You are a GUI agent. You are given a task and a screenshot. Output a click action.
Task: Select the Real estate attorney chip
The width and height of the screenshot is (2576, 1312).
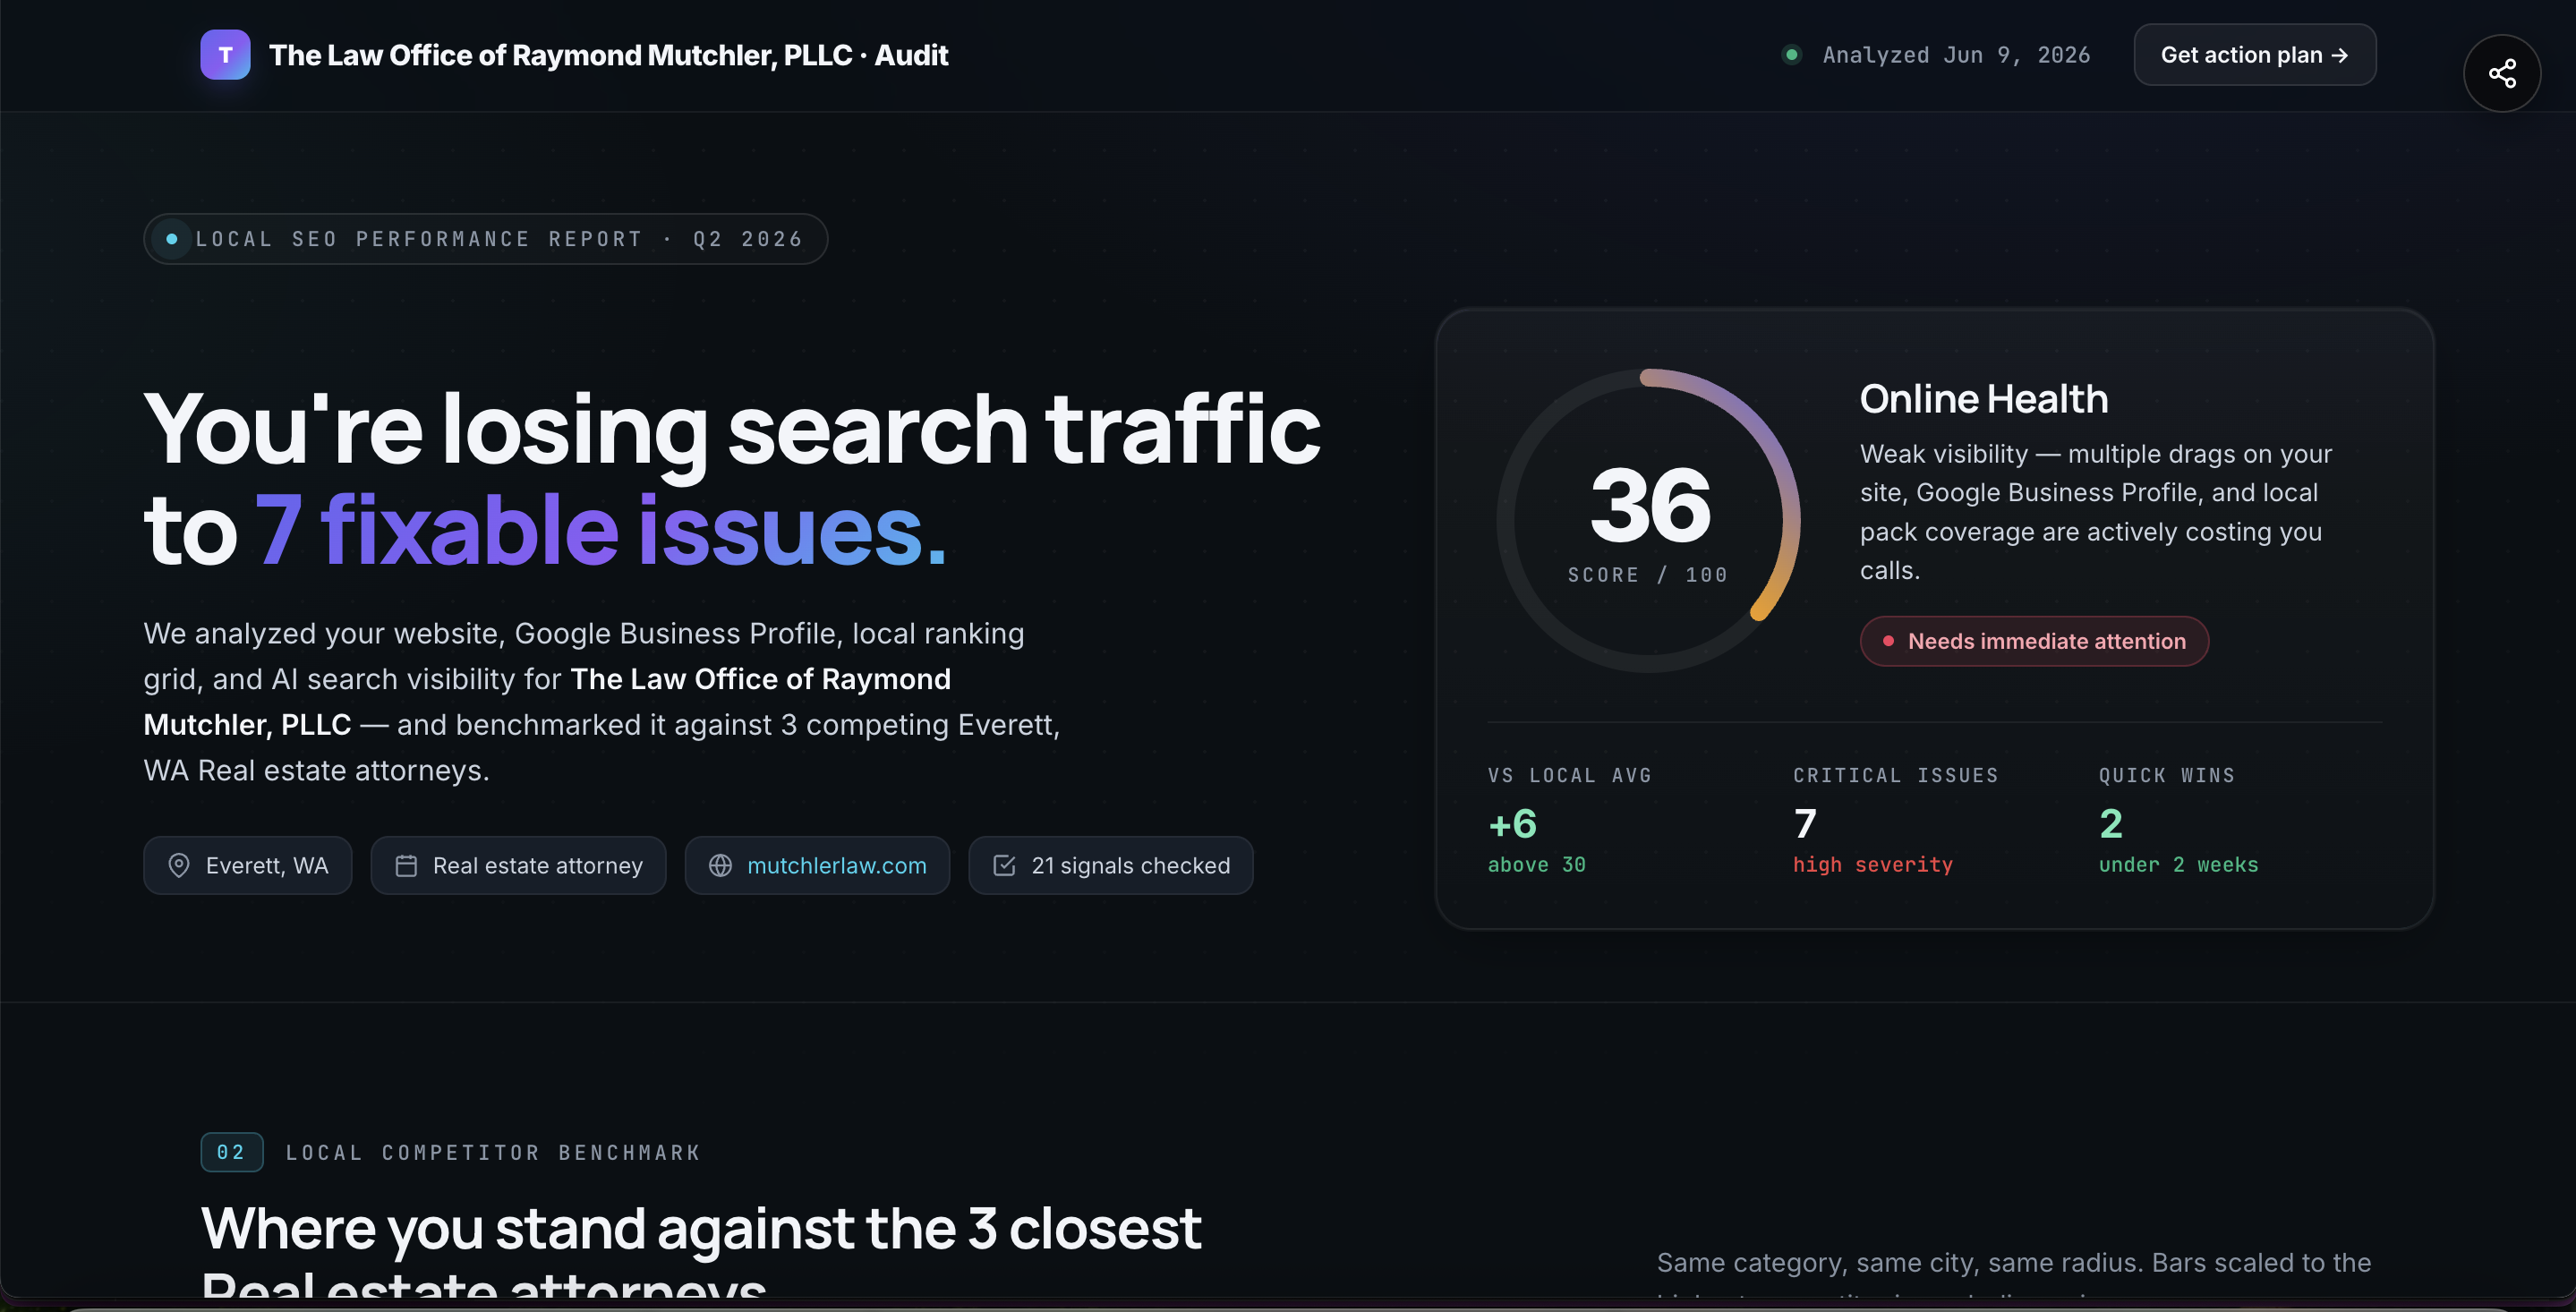518,865
